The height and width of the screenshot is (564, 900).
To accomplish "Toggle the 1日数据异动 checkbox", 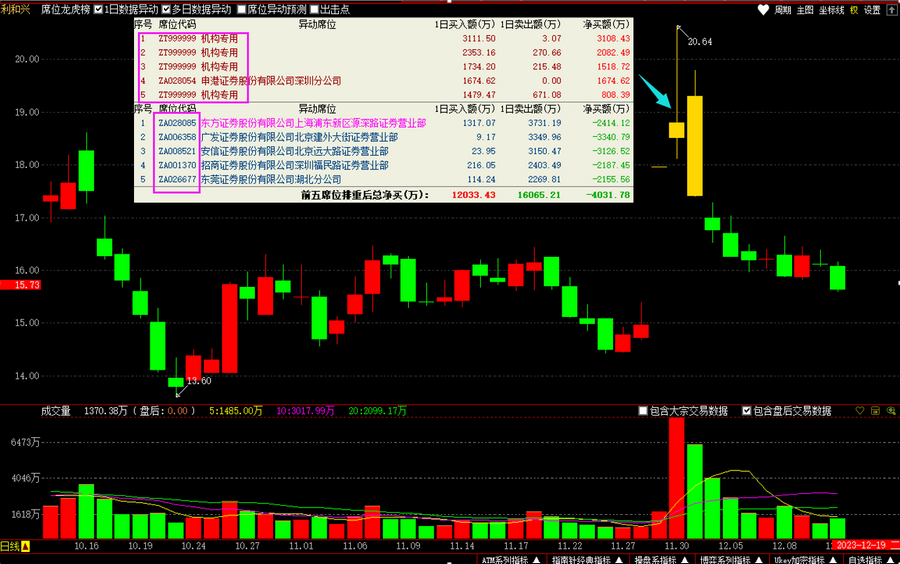I will point(98,9).
